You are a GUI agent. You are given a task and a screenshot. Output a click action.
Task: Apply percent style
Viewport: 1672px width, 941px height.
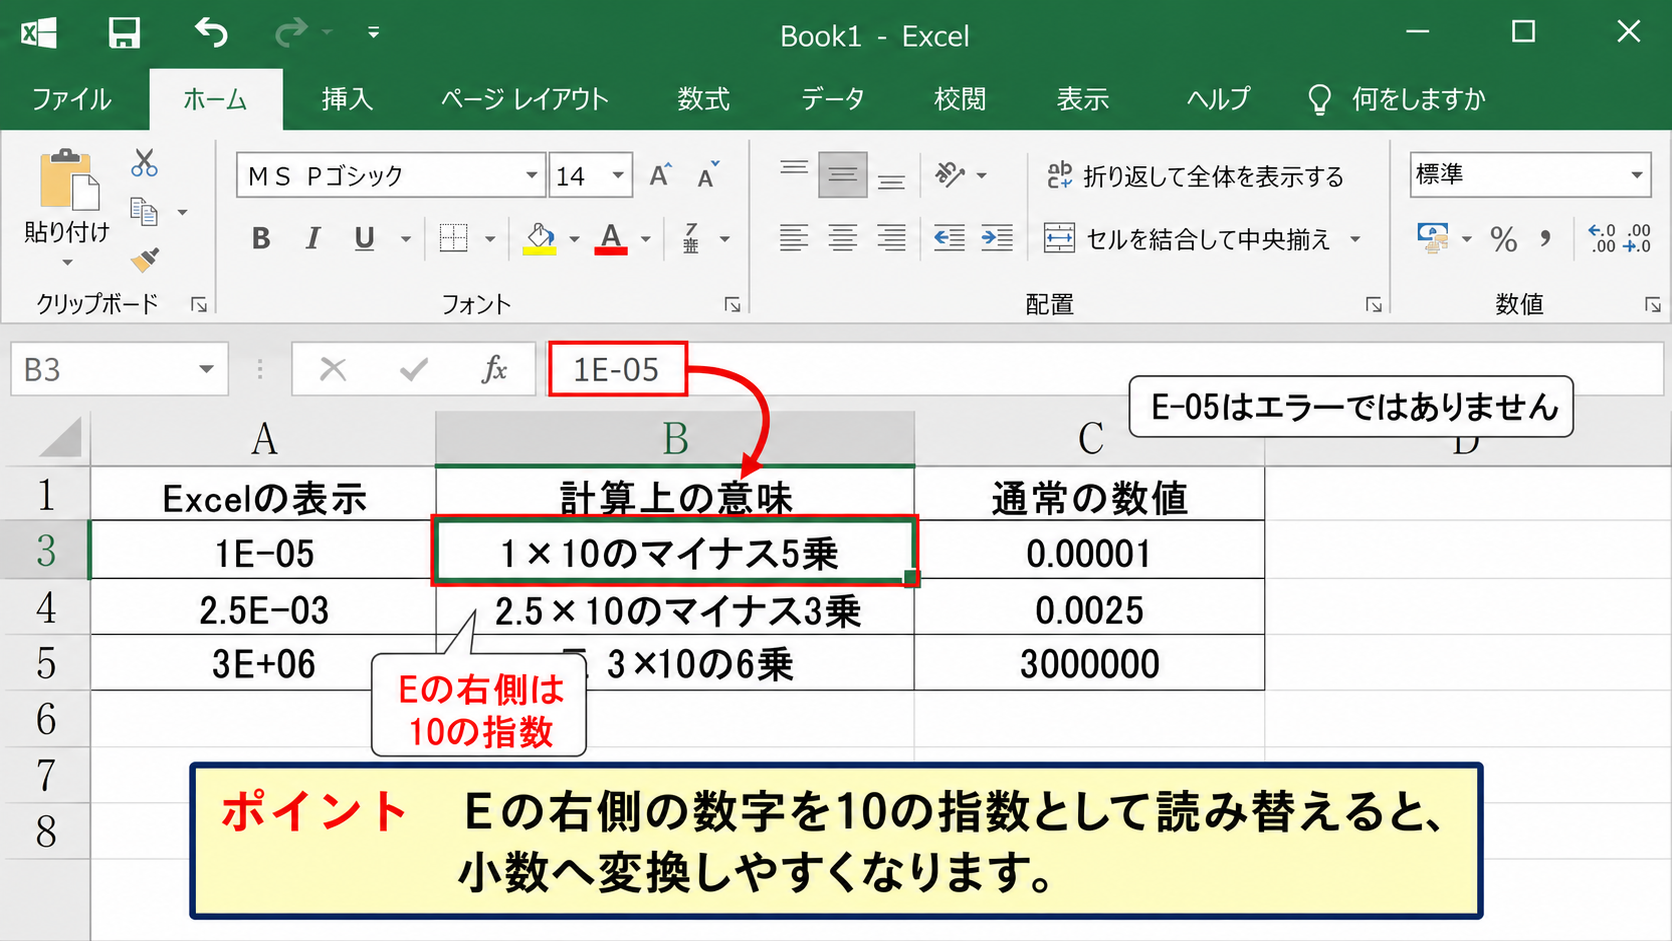(1503, 238)
